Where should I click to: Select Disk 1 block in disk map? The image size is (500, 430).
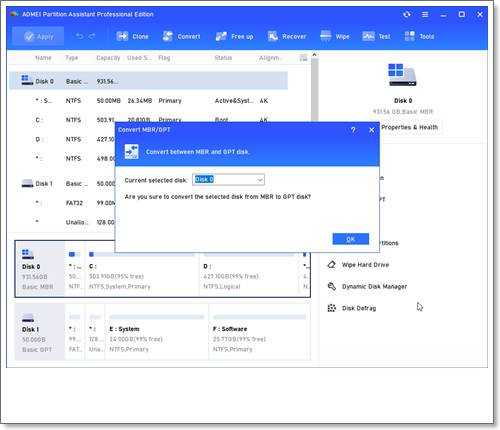[x=40, y=332]
